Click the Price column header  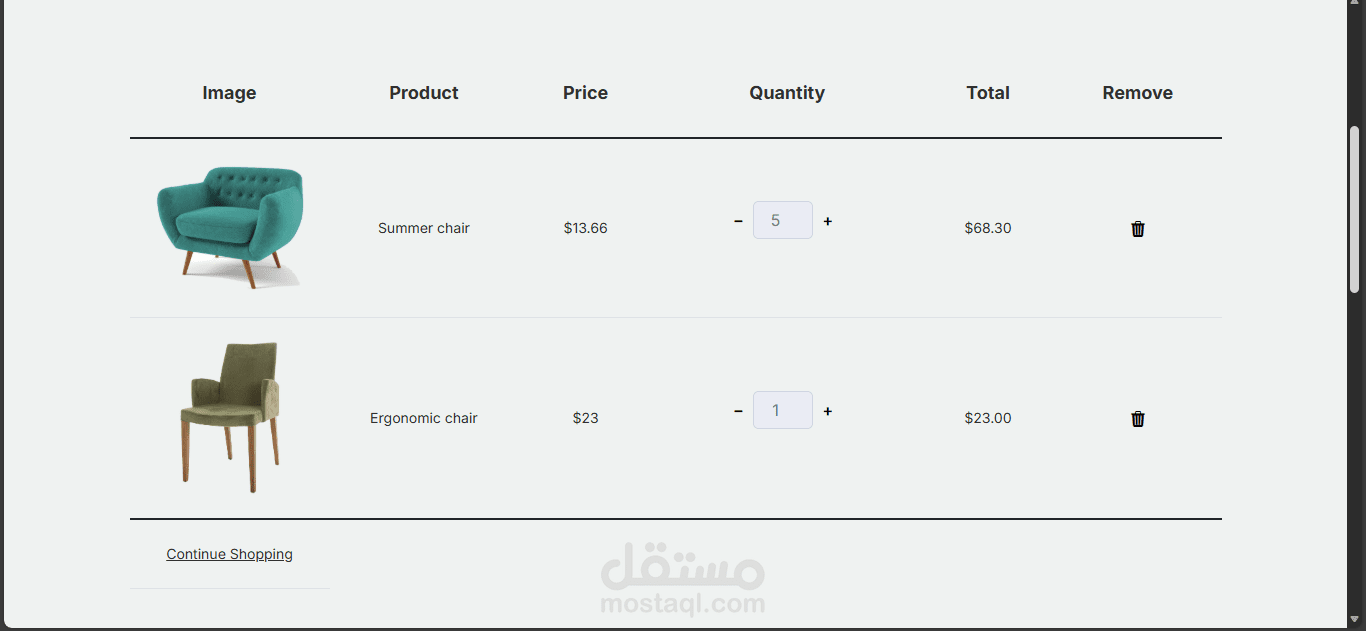(x=585, y=93)
